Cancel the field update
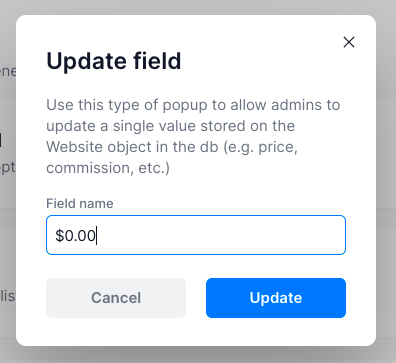This screenshot has height=363, width=396. click(116, 298)
